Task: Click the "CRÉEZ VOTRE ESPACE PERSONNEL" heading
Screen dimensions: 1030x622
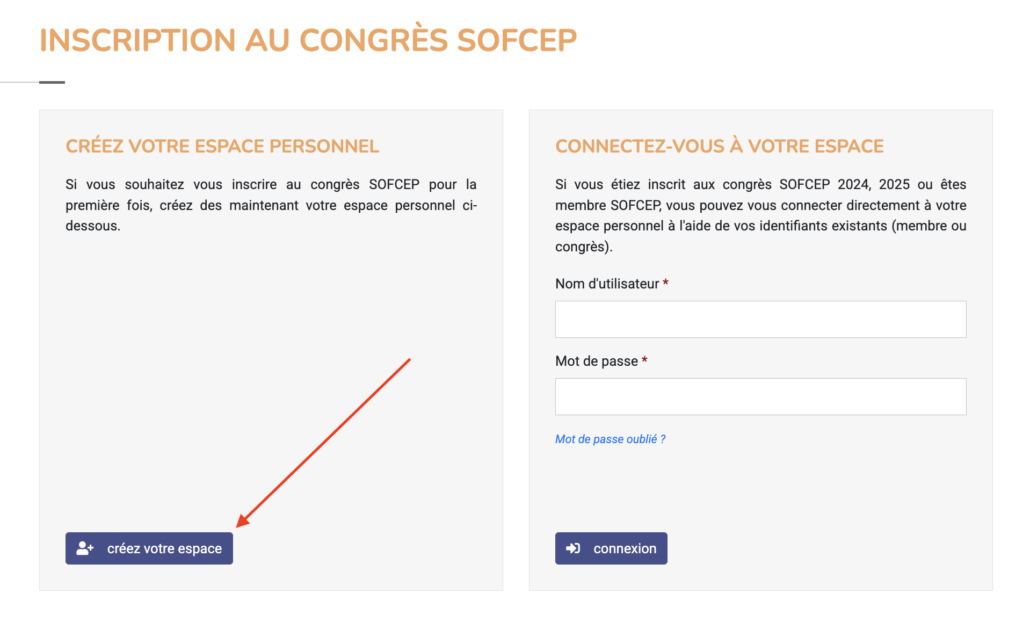Action: [x=222, y=146]
